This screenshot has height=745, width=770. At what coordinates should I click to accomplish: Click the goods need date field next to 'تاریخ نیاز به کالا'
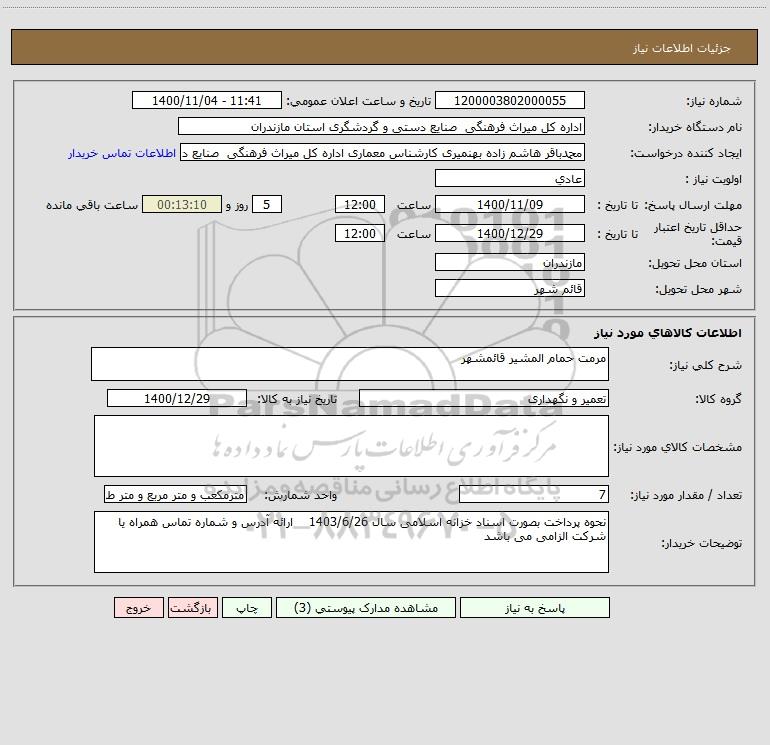(177, 398)
